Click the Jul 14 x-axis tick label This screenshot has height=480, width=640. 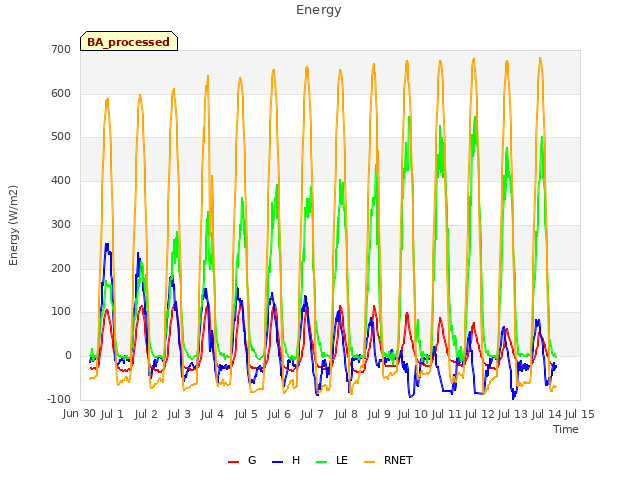coord(547,414)
